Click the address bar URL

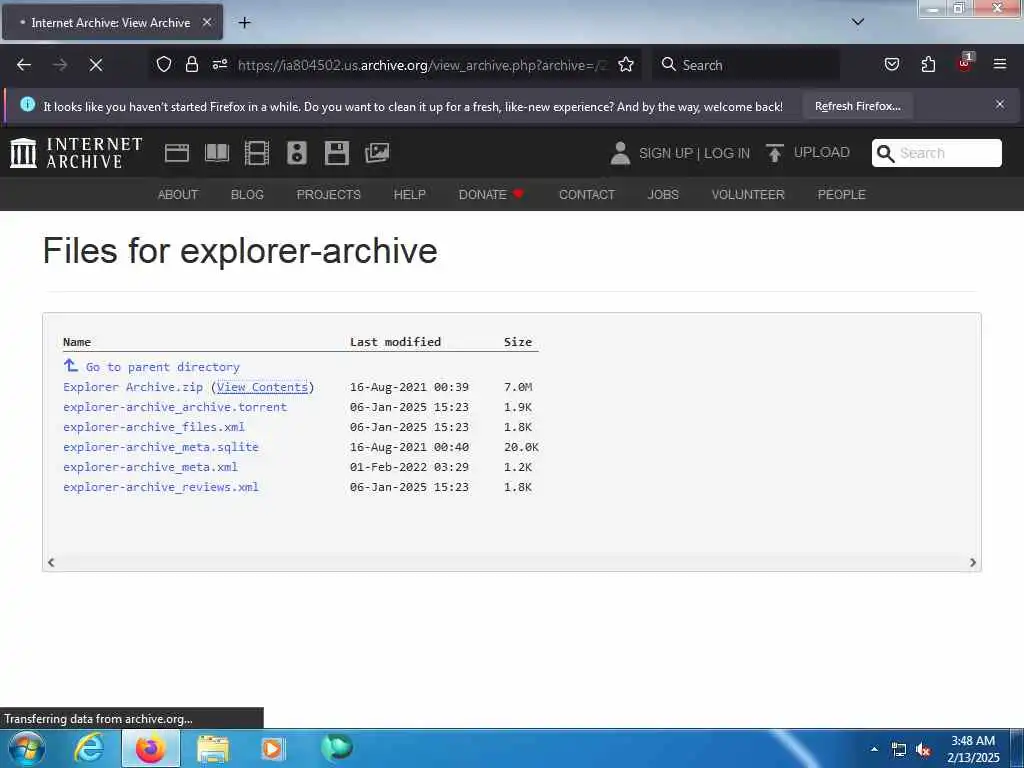pyautogui.click(x=422, y=65)
